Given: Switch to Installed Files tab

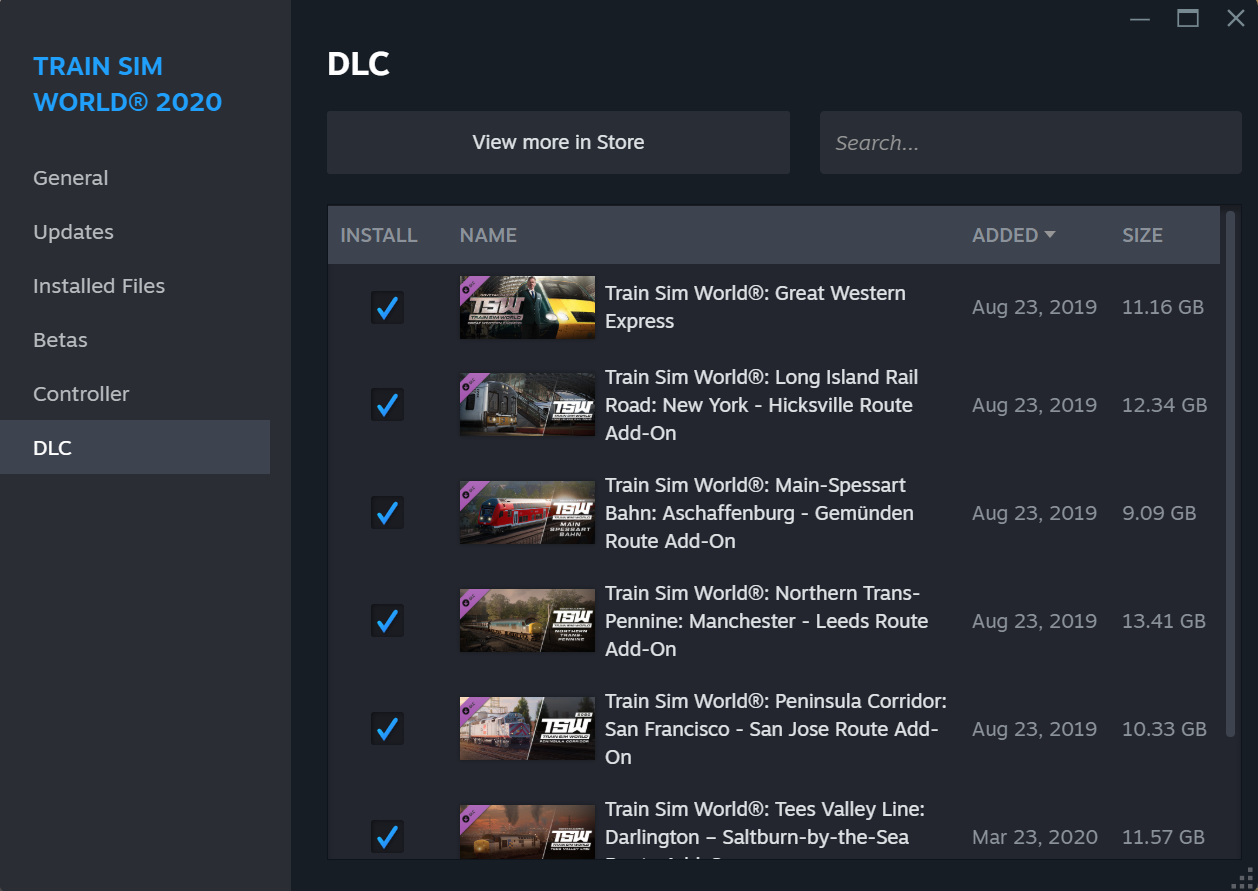Looking at the screenshot, I should 135,286.
